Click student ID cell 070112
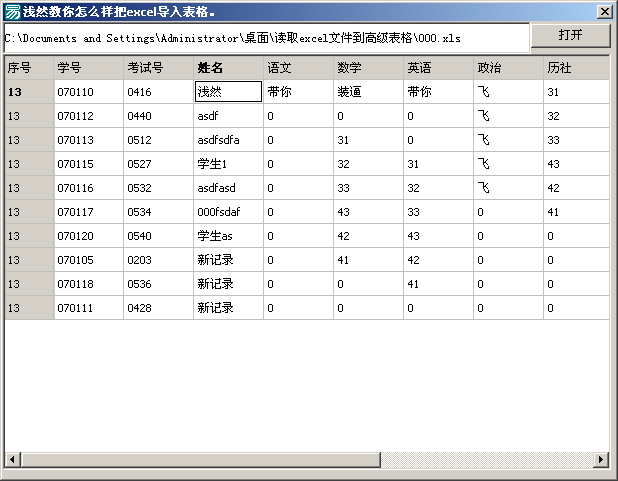The image size is (618, 481). point(89,116)
